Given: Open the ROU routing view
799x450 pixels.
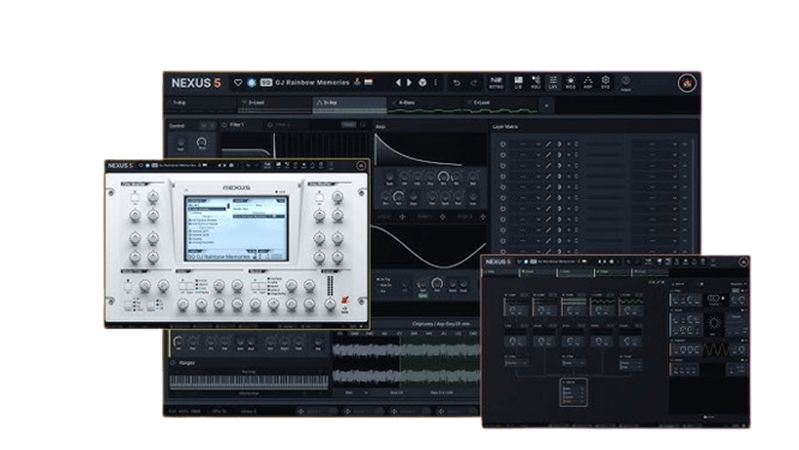Looking at the screenshot, I should click(536, 83).
